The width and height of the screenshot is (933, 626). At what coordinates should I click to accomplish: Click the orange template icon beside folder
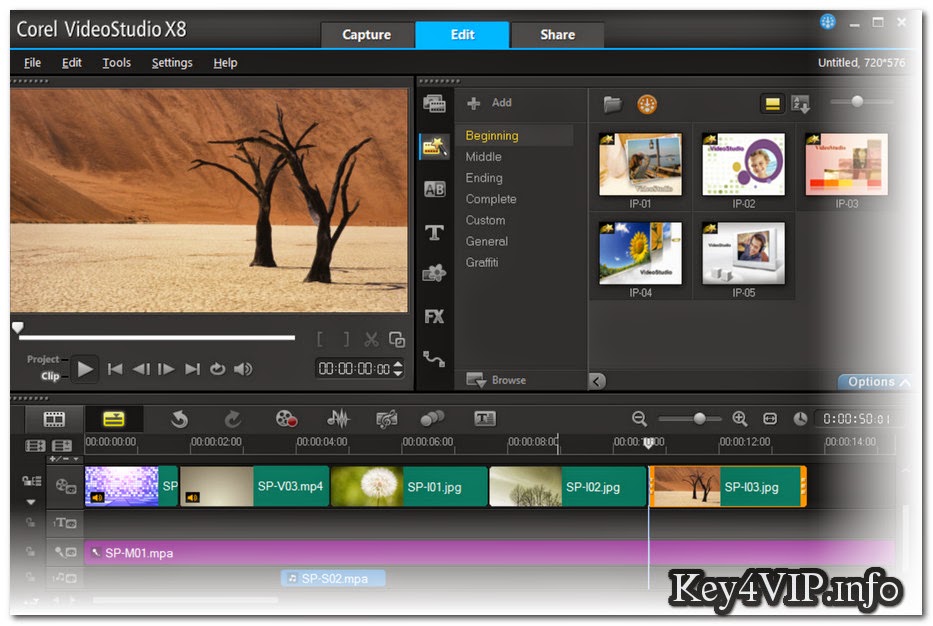[x=647, y=104]
